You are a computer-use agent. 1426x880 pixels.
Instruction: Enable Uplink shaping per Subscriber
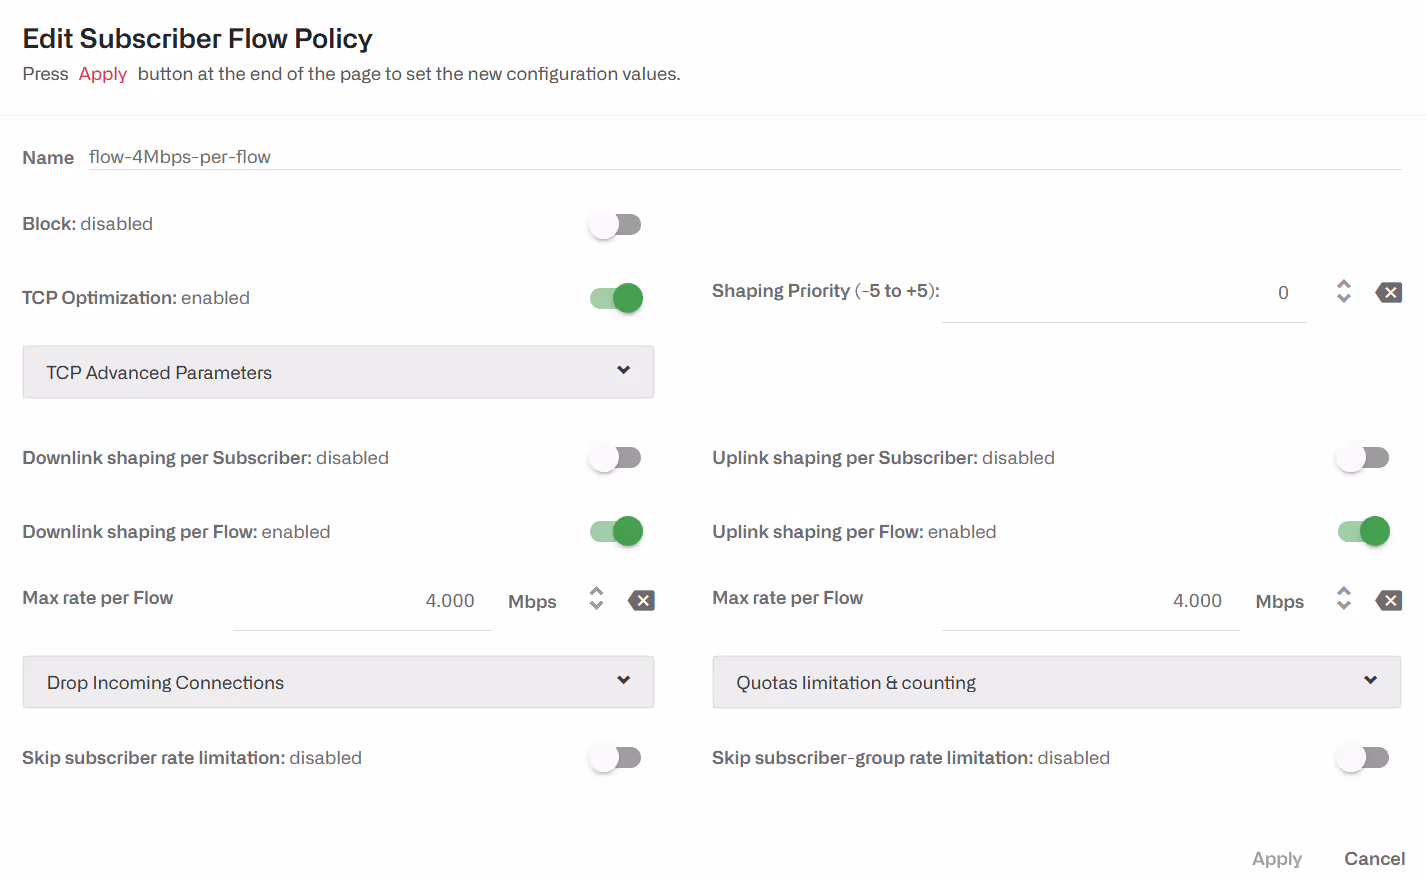pyautogui.click(x=1363, y=458)
